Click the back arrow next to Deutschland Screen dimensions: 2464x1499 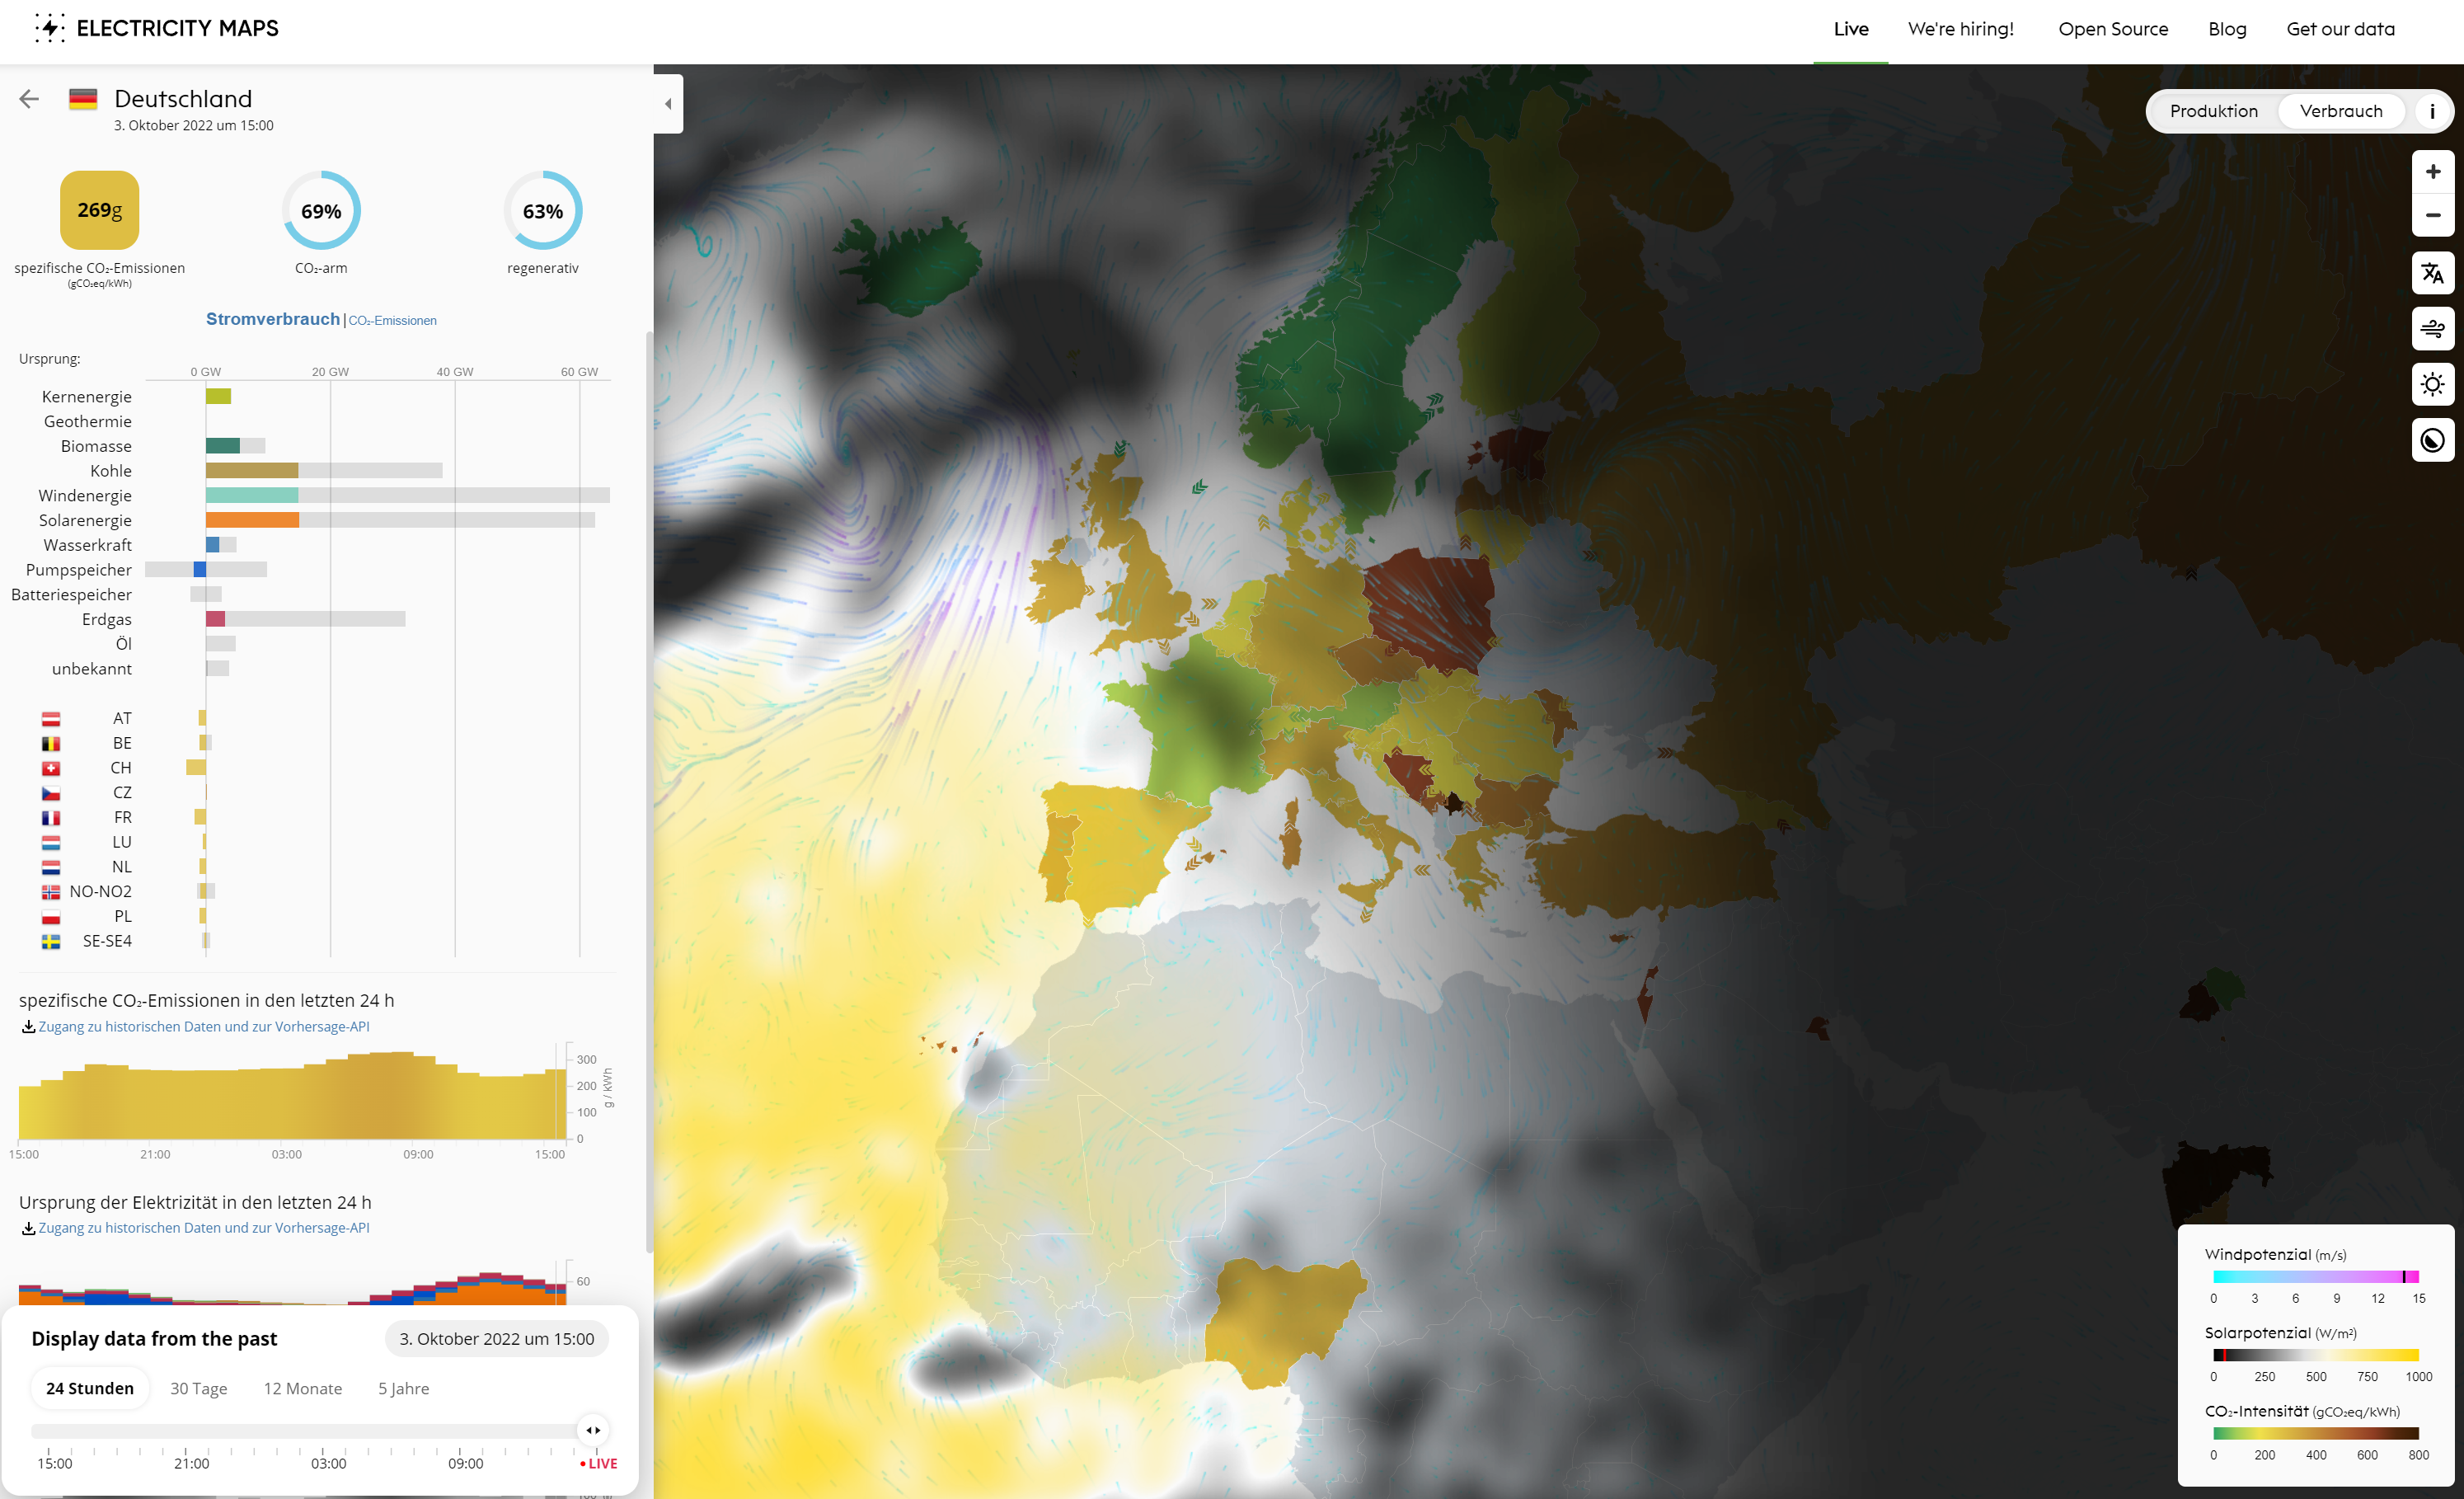coord(29,98)
